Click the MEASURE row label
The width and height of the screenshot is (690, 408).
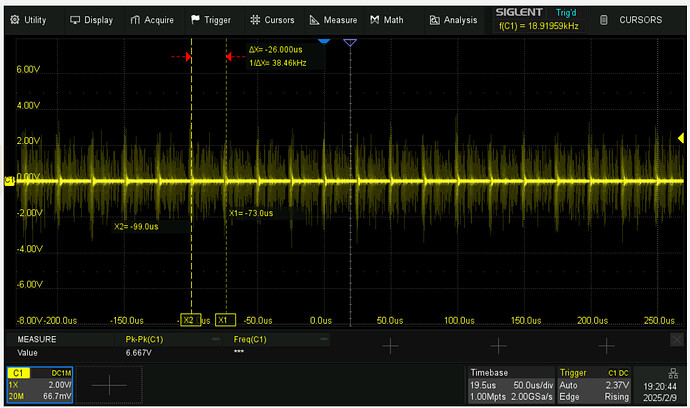tap(37, 339)
